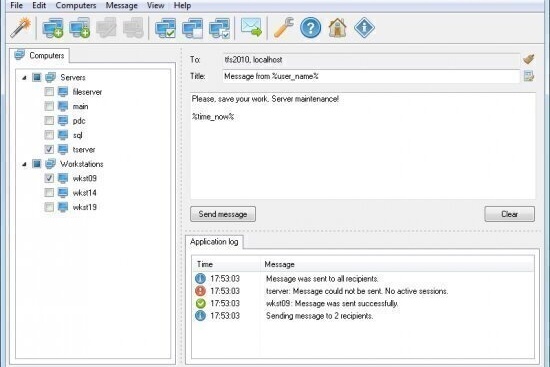This screenshot has width=550, height=367.
Task: Click the send message envelope icon
Action: (x=251, y=28)
